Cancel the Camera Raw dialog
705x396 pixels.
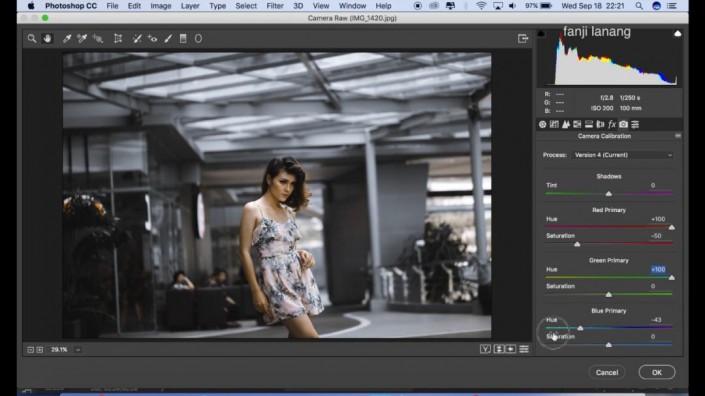[x=607, y=372]
